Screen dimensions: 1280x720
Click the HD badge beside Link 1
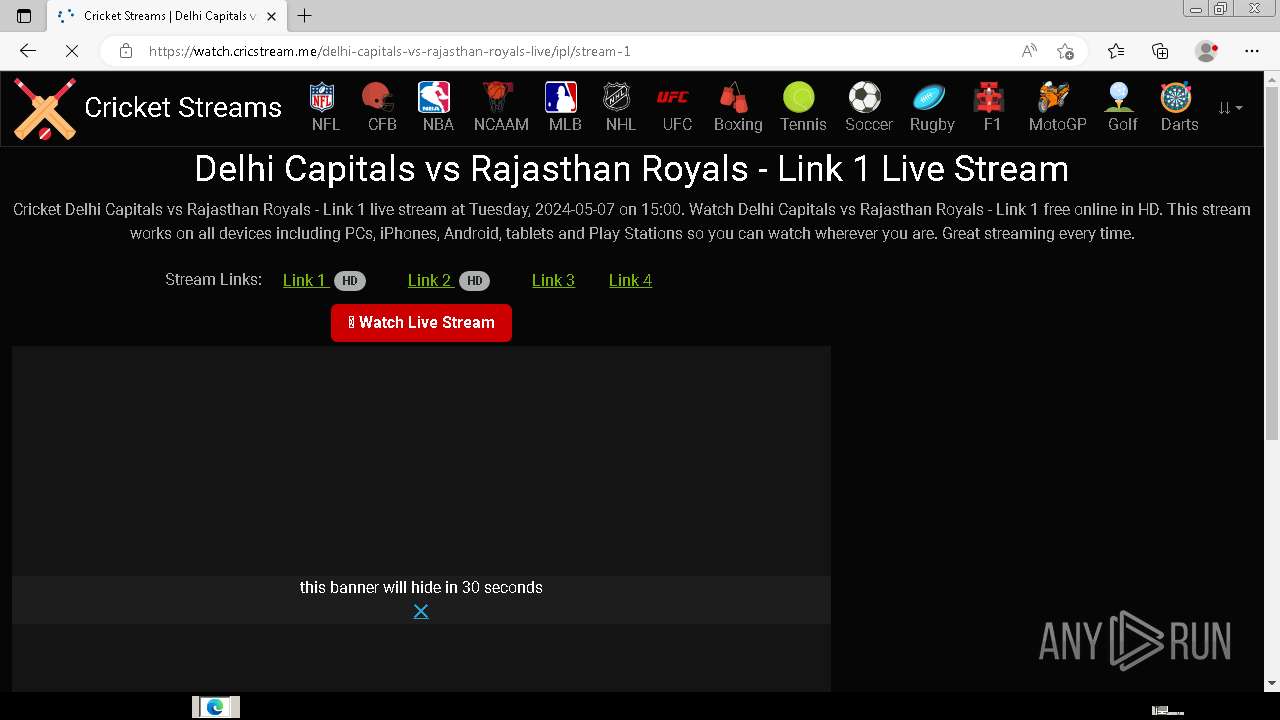point(350,281)
